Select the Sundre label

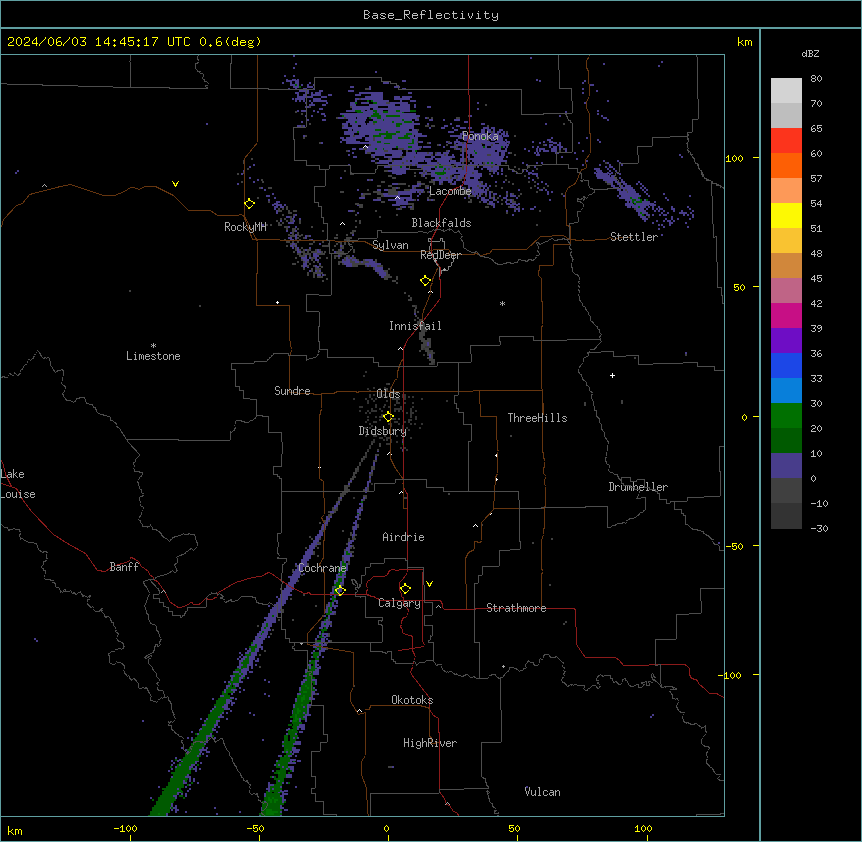coord(292,391)
